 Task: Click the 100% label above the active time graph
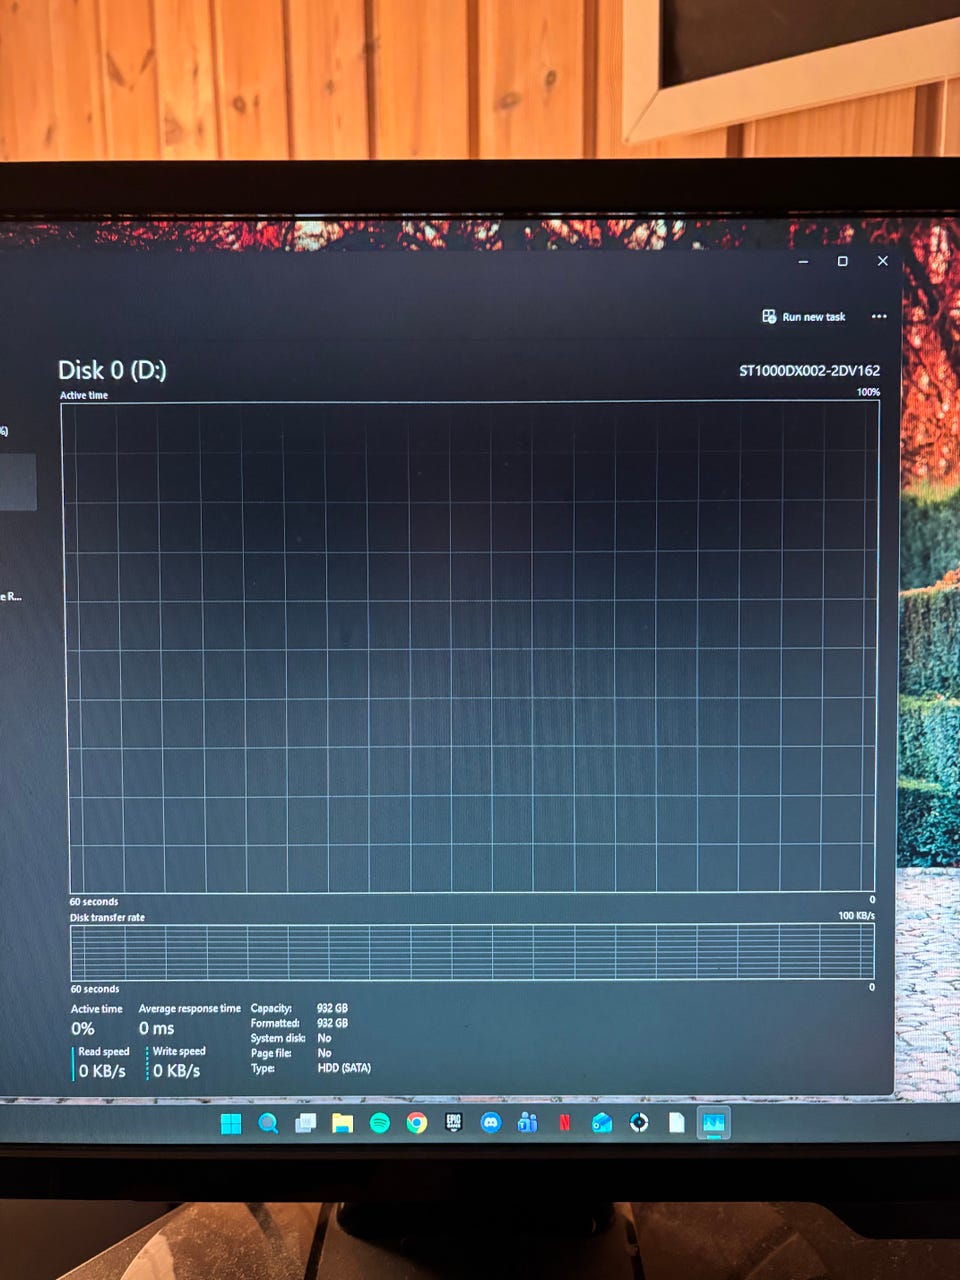click(868, 392)
